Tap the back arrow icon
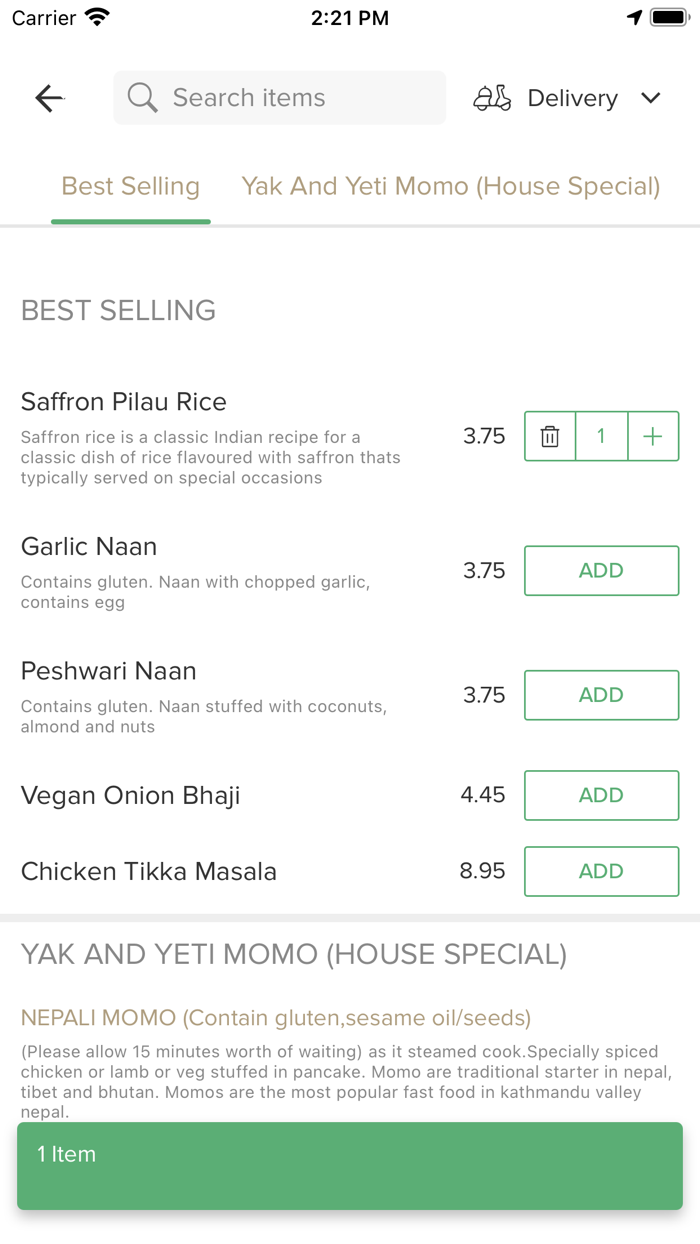Screen dimensions: 700x1244 [49, 98]
